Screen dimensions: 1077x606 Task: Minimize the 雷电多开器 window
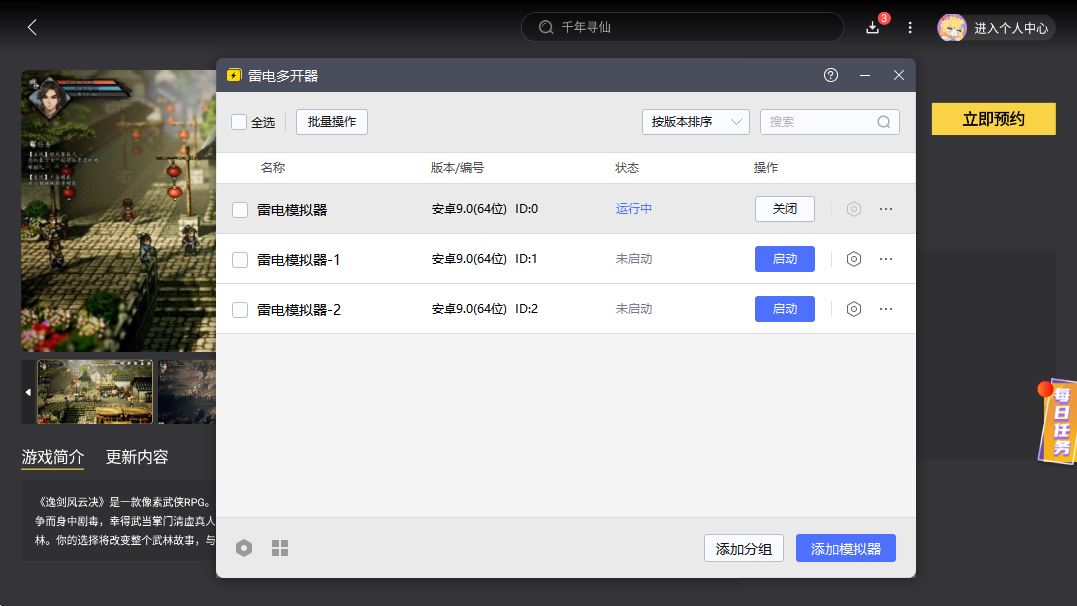[865, 76]
